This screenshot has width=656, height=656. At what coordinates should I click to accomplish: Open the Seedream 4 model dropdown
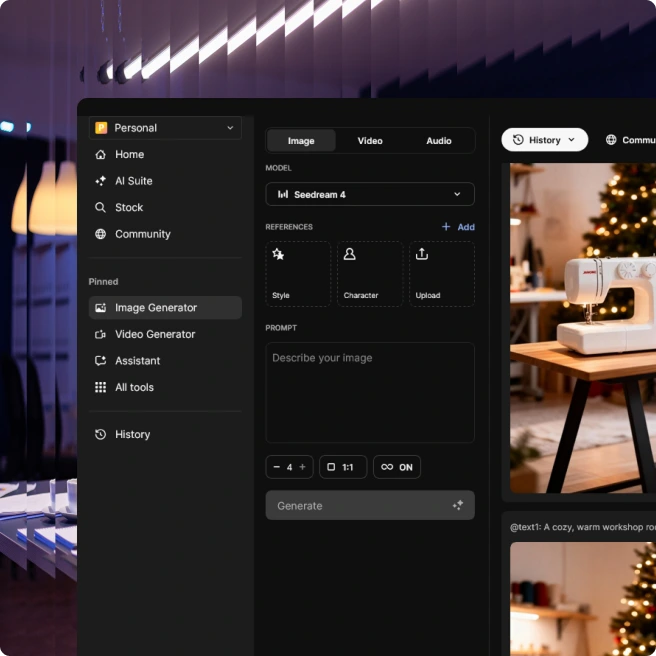tap(370, 194)
